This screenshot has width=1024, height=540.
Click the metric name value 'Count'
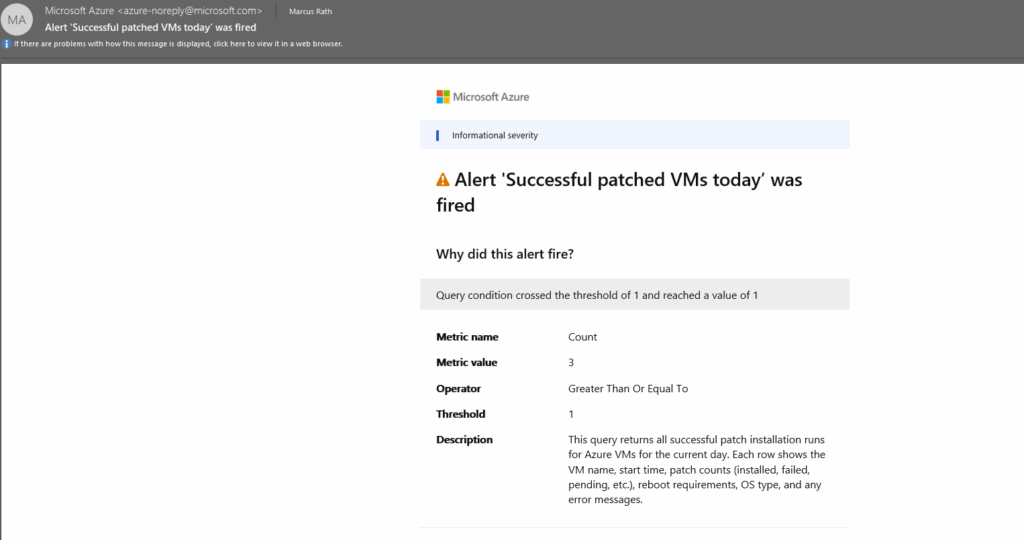(x=583, y=337)
